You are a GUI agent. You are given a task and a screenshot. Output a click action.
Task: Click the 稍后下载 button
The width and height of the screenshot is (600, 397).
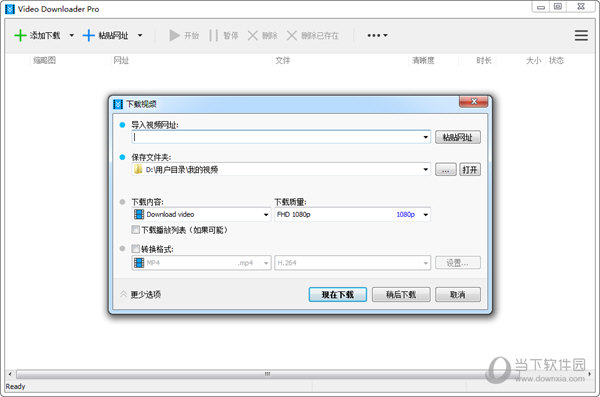click(401, 294)
